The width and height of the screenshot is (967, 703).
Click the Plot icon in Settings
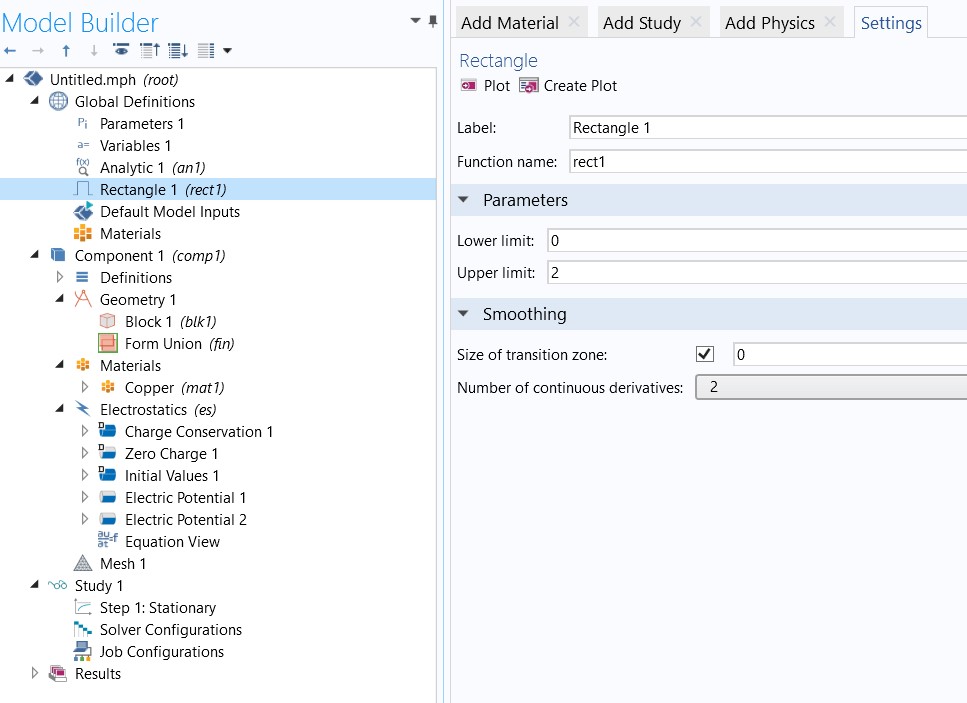pyautogui.click(x=468, y=86)
